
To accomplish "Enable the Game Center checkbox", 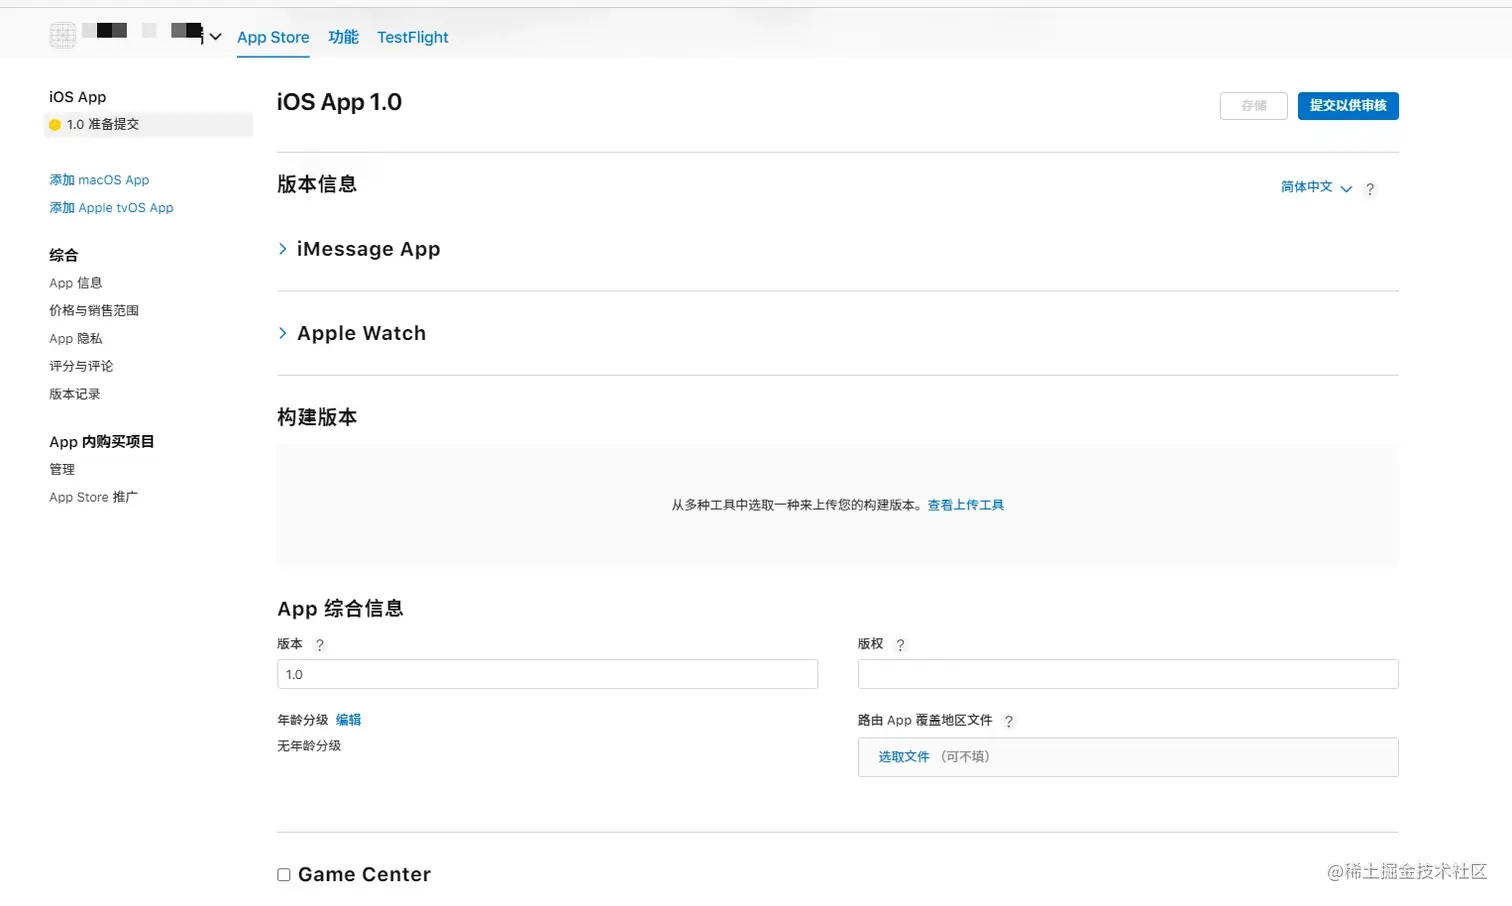I will [284, 875].
